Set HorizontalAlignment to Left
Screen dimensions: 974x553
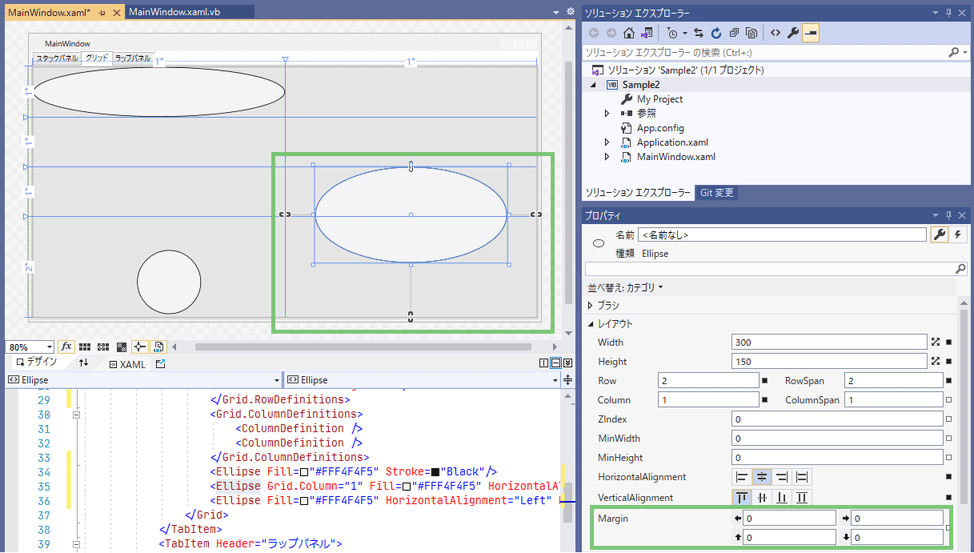(742, 478)
